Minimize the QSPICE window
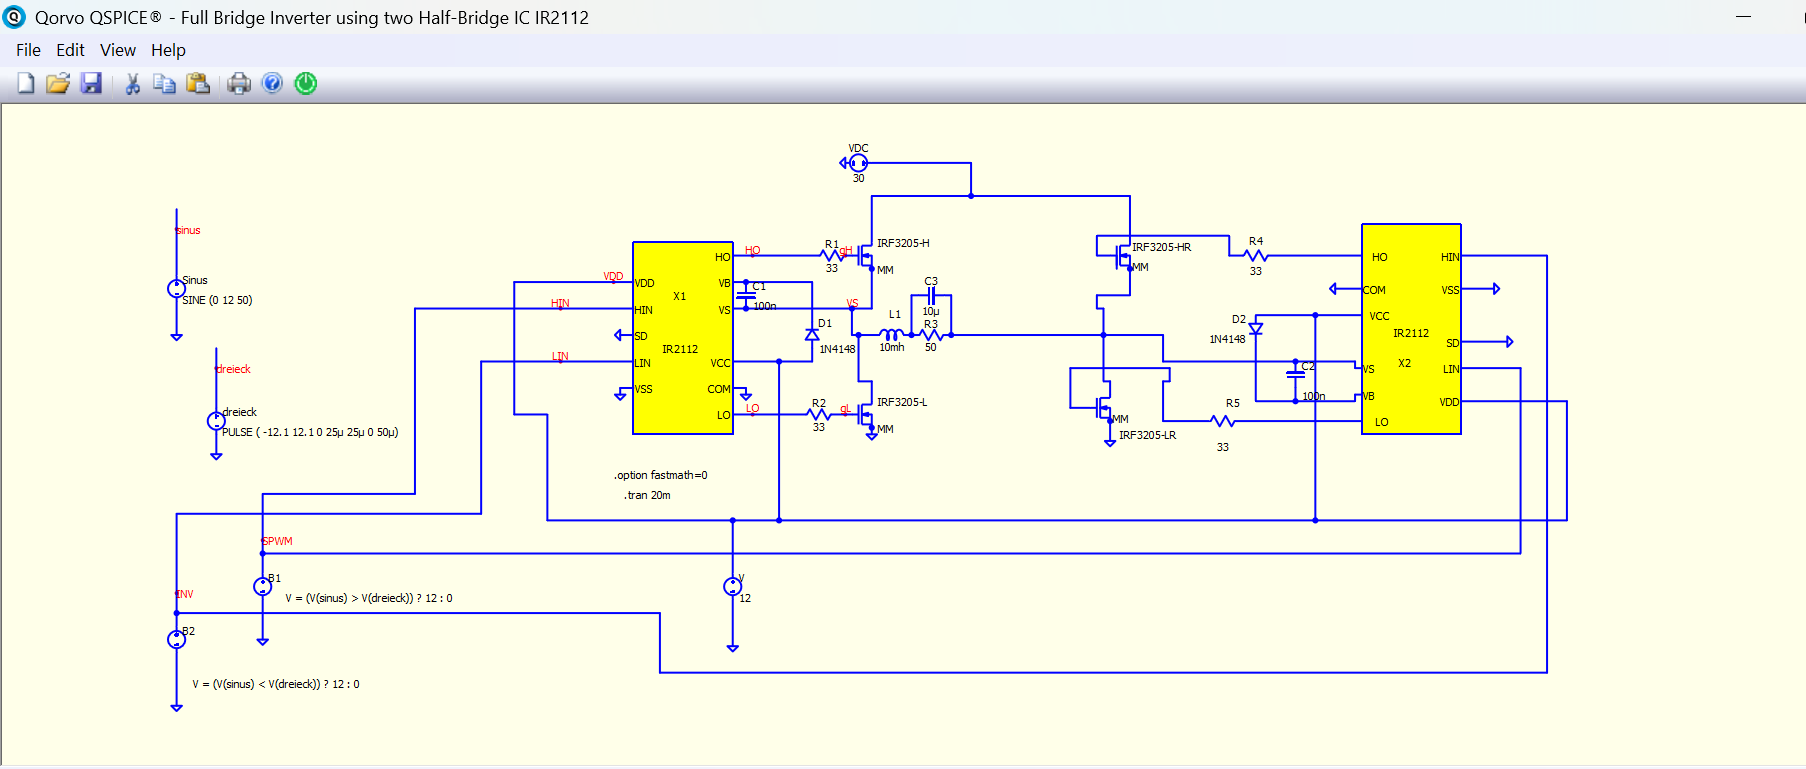The width and height of the screenshot is (1806, 769). tap(1743, 17)
